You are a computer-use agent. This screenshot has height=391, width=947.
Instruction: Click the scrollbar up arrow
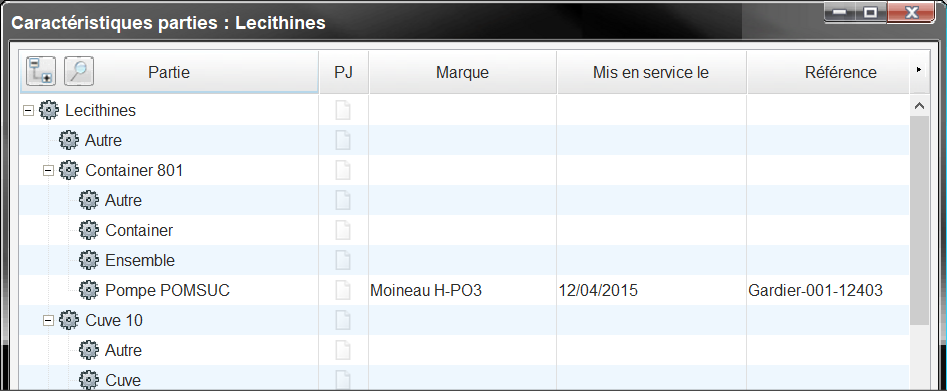coord(919,106)
